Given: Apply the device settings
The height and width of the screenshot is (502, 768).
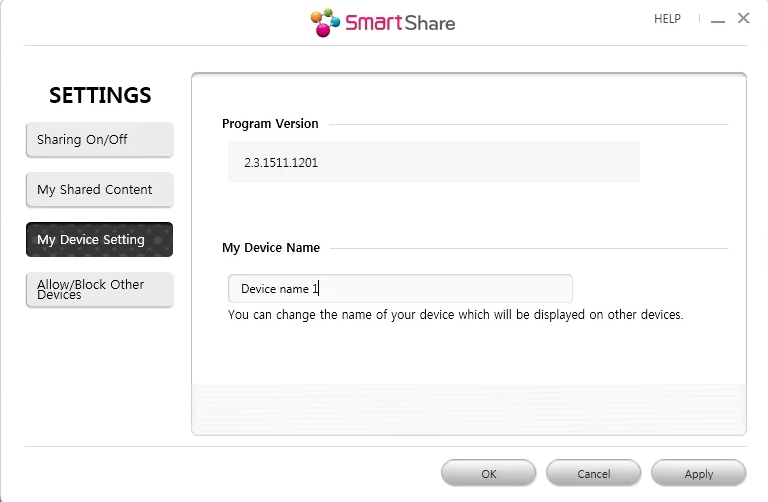Looking at the screenshot, I should point(698,473).
